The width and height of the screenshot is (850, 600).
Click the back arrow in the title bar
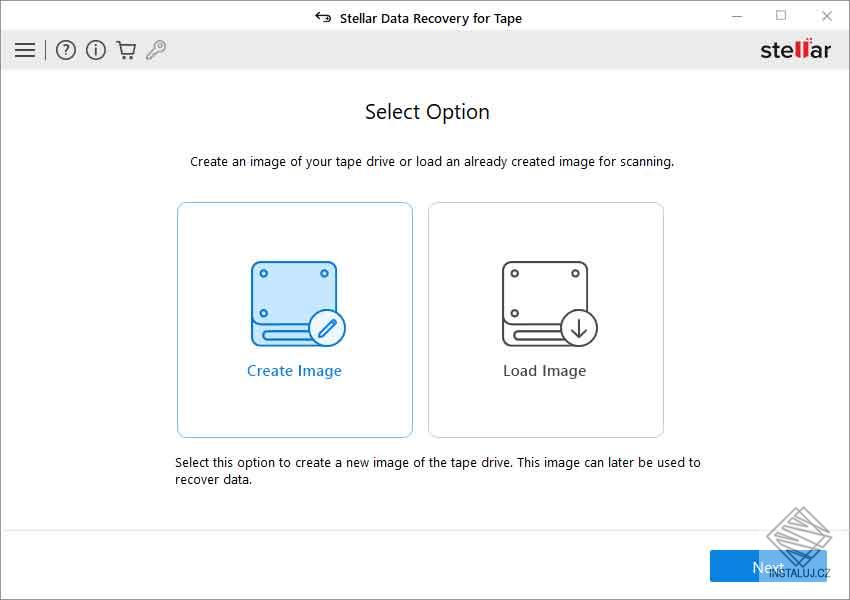(x=322, y=17)
